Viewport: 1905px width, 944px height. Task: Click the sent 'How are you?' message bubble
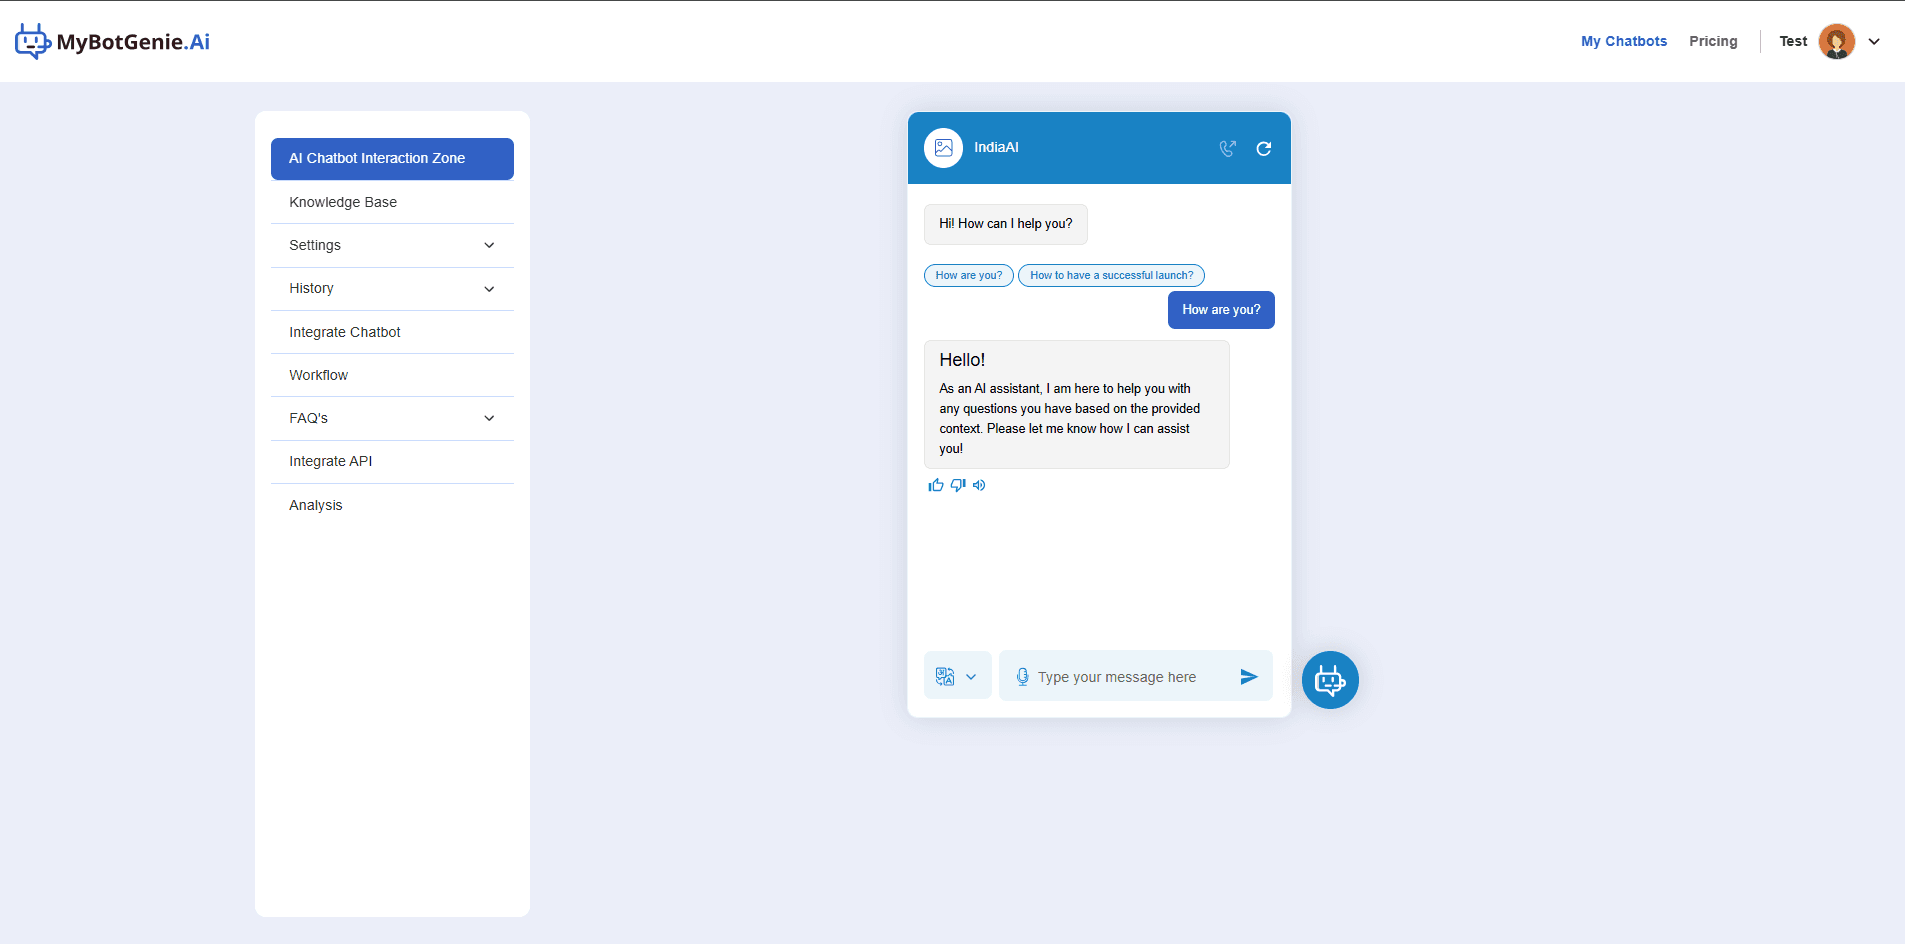point(1221,310)
